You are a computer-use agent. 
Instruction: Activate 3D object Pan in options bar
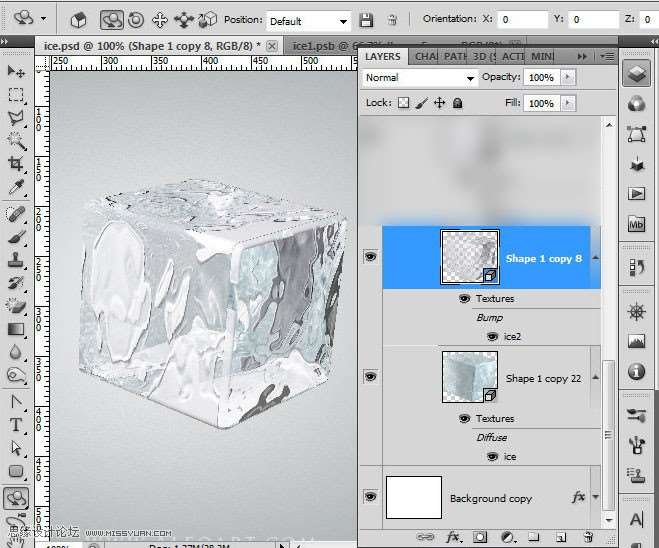click(160, 20)
